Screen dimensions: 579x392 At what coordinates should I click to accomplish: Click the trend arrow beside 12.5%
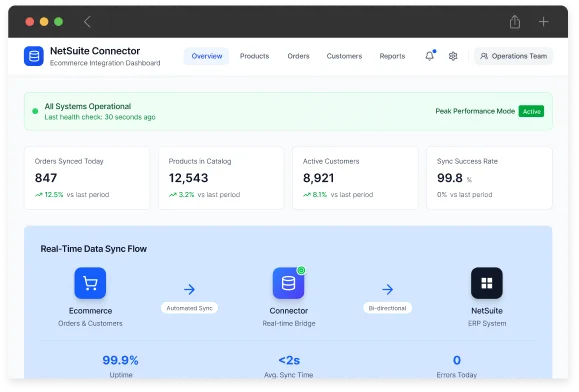point(39,195)
